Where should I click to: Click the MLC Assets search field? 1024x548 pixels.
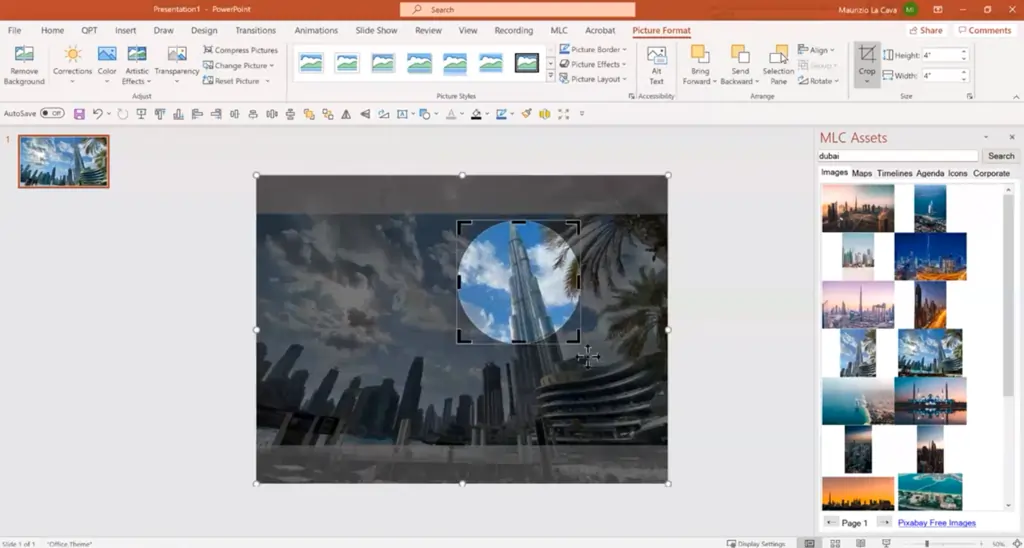click(898, 156)
